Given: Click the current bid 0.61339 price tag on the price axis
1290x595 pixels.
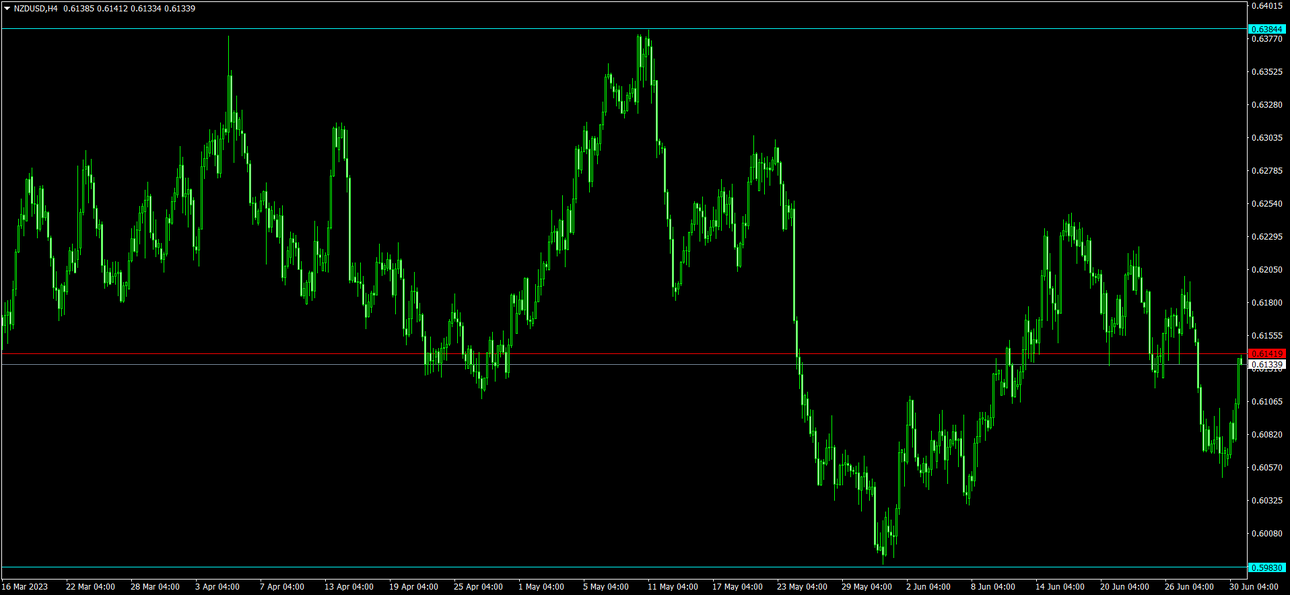Looking at the screenshot, I should pos(1267,365).
